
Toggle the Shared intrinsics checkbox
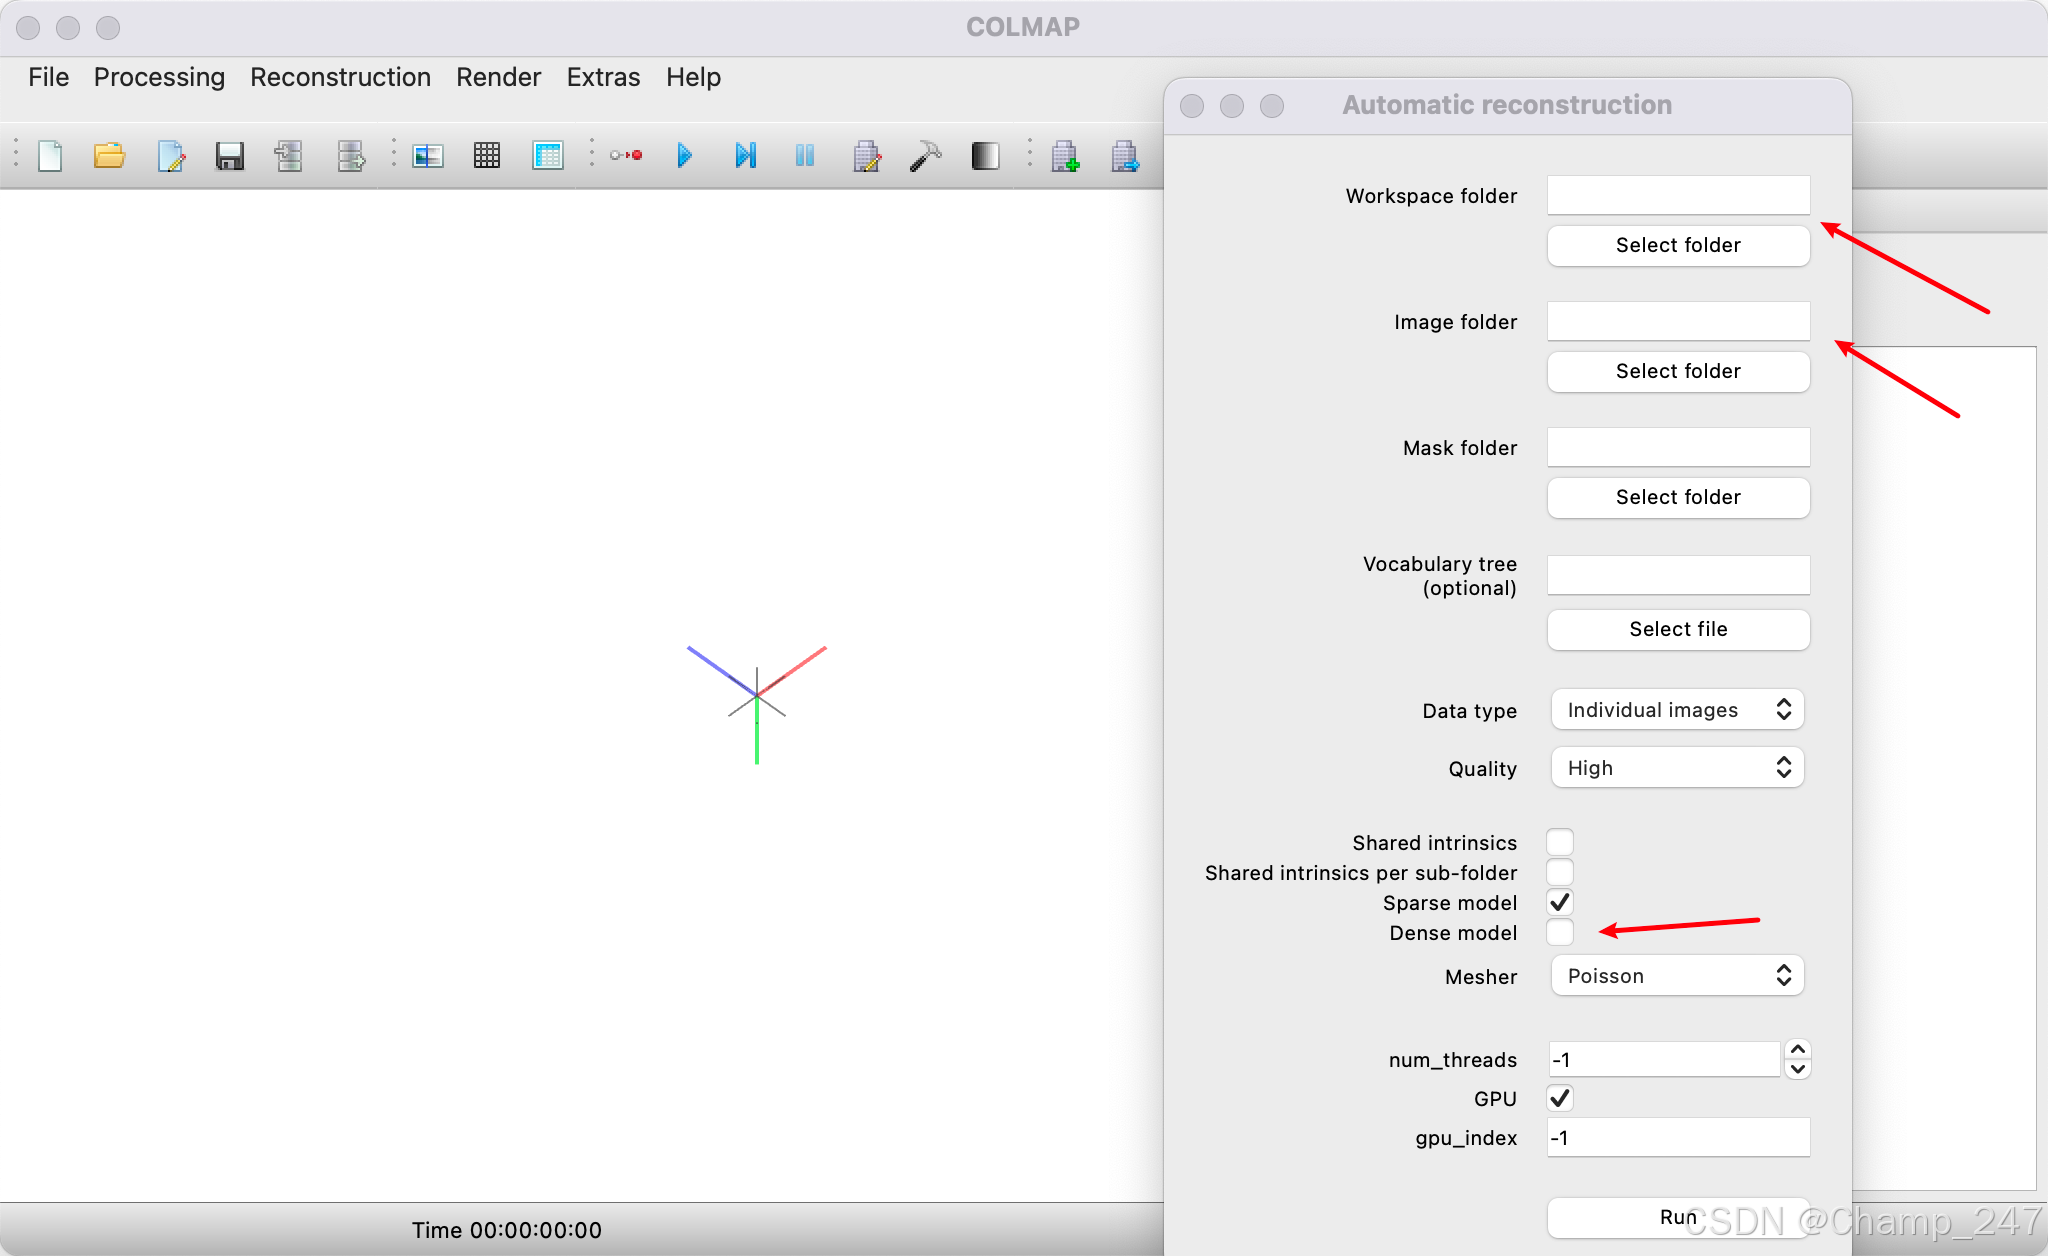pyautogui.click(x=1560, y=843)
